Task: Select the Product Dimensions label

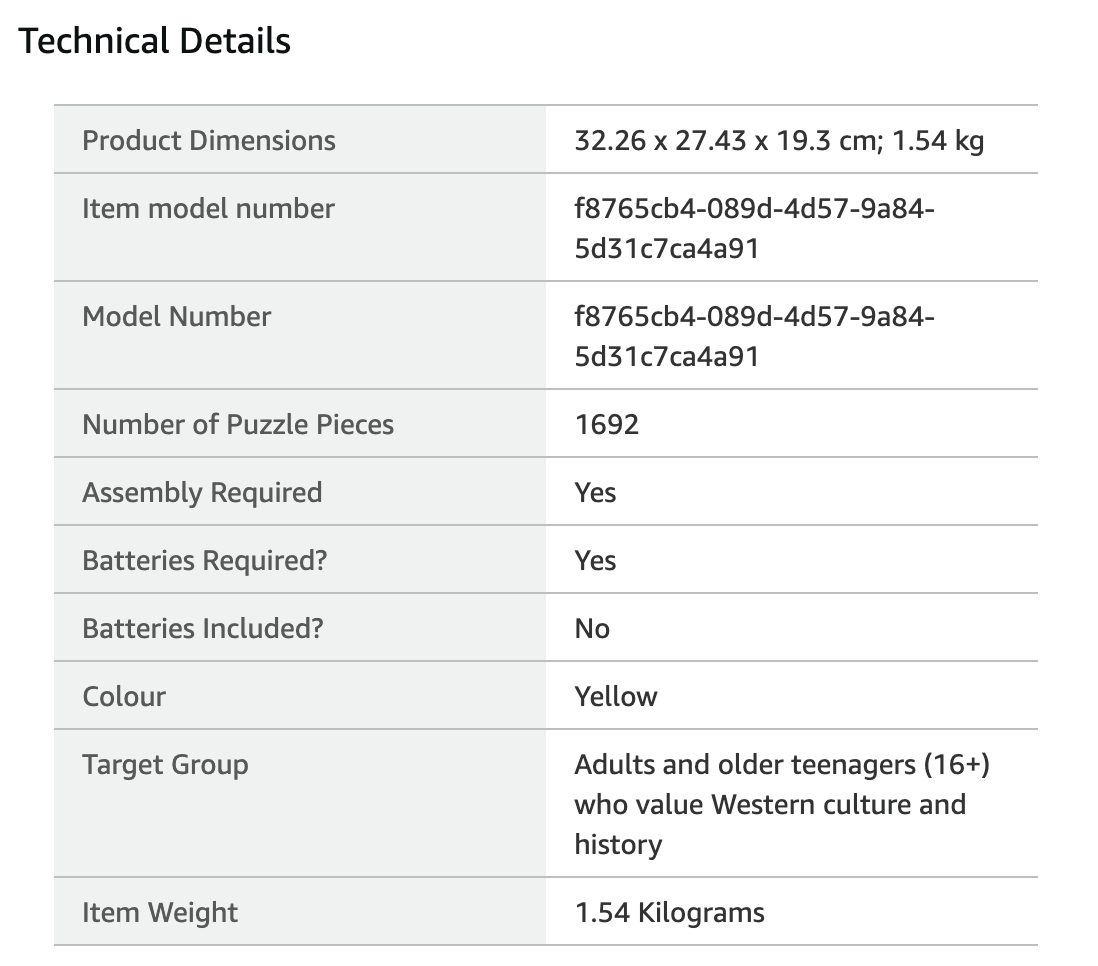Action: pyautogui.click(x=209, y=141)
